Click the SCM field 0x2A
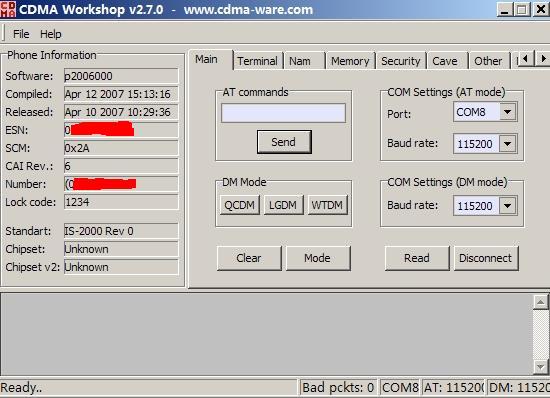 tap(121, 148)
